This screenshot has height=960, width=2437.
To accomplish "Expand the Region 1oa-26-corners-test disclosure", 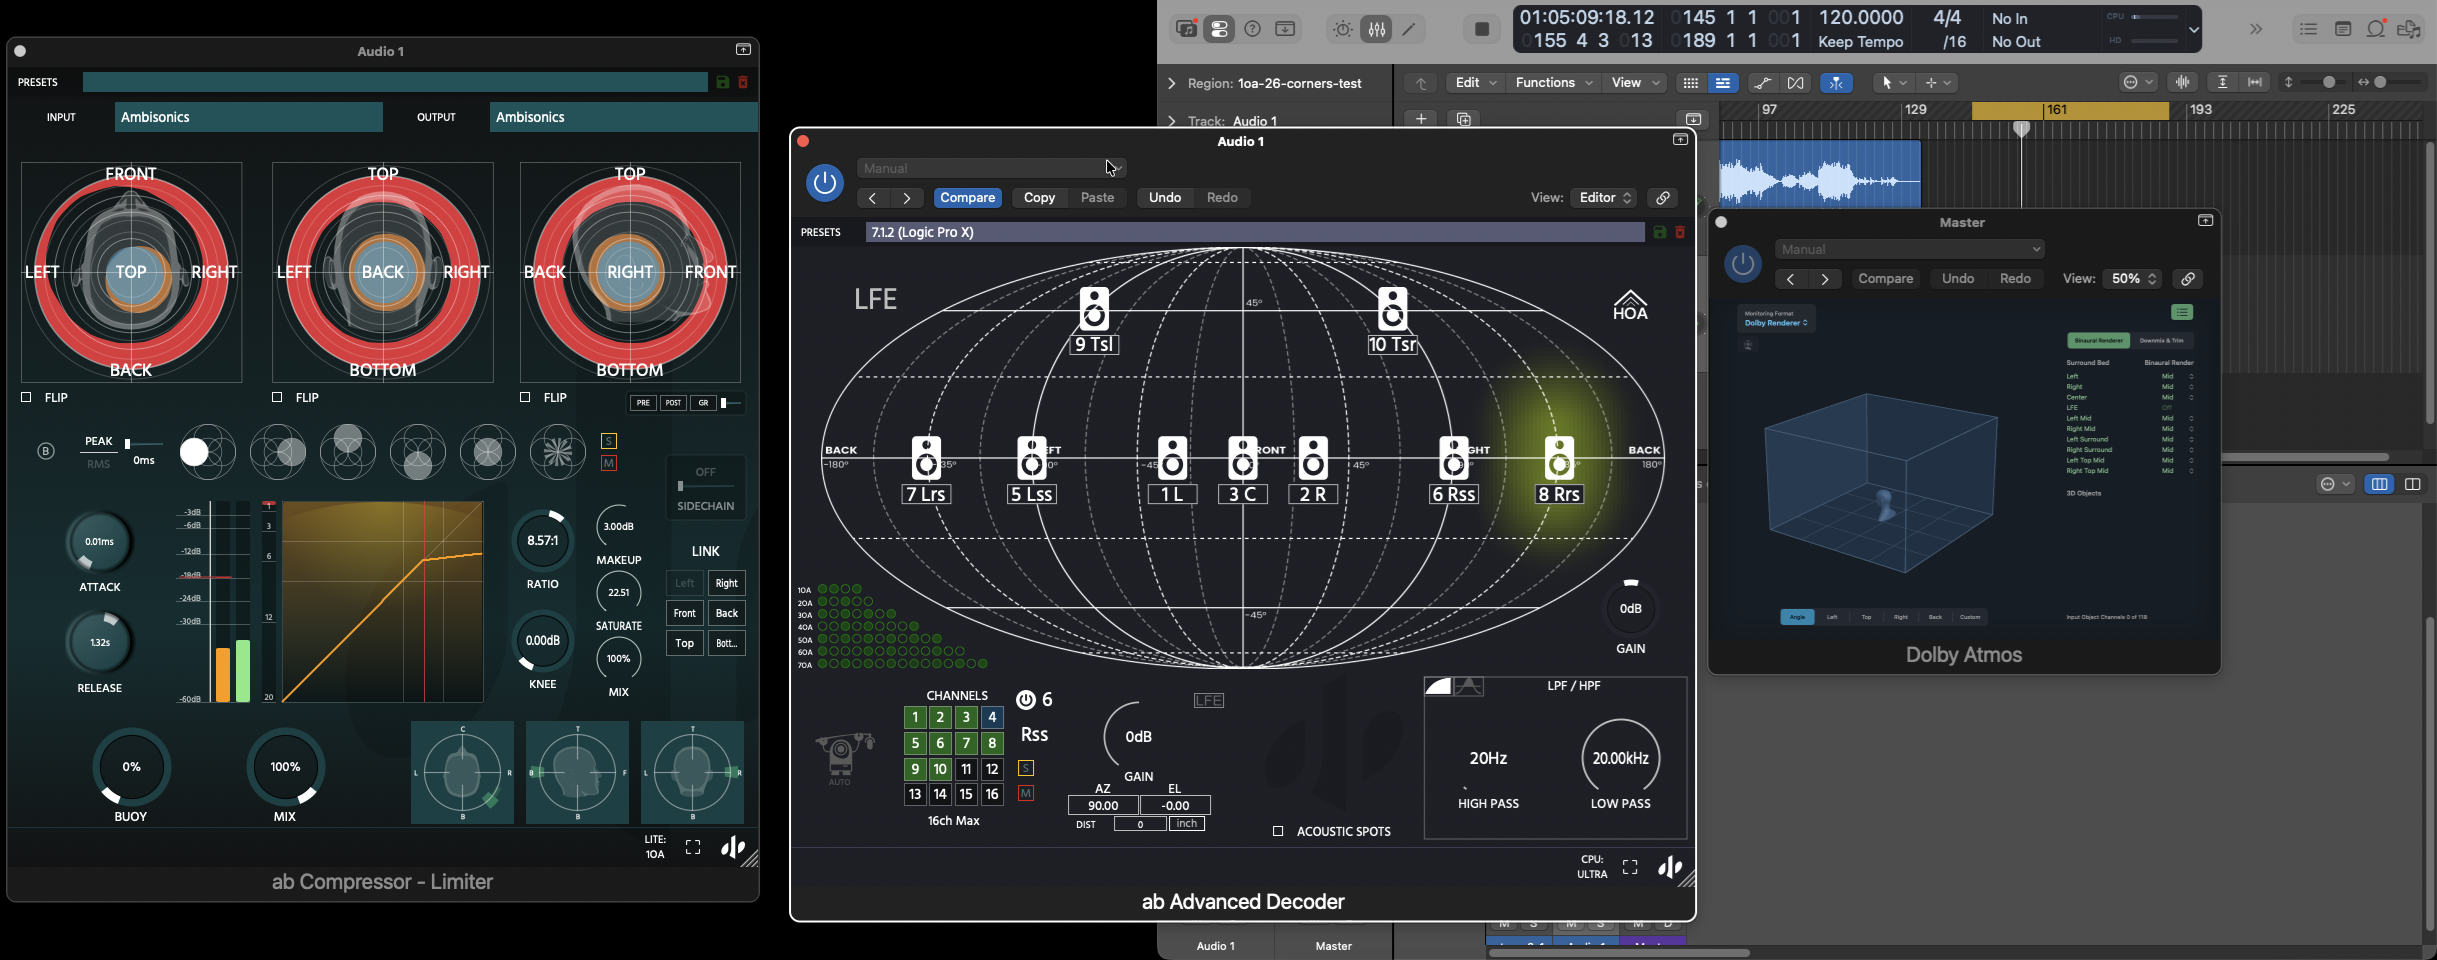I will (x=1171, y=84).
